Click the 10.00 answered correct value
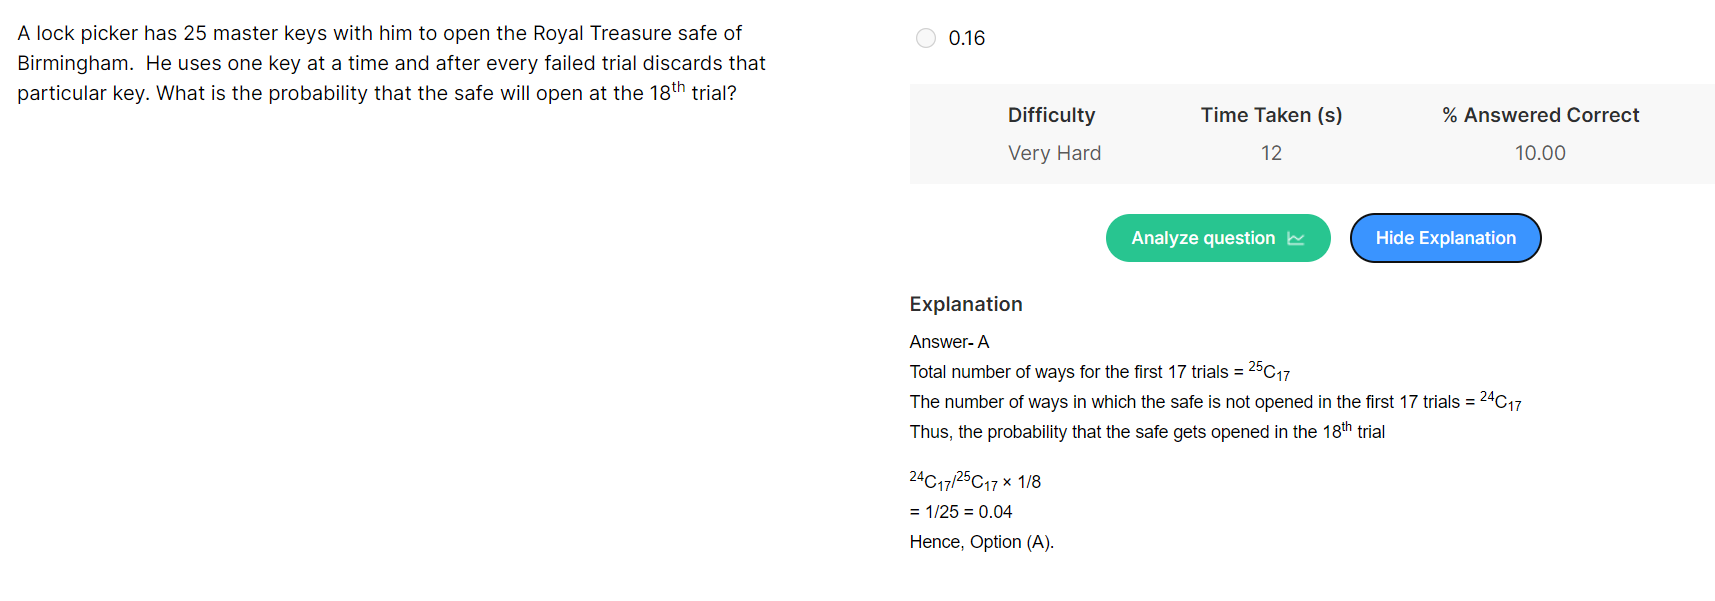 [x=1540, y=153]
